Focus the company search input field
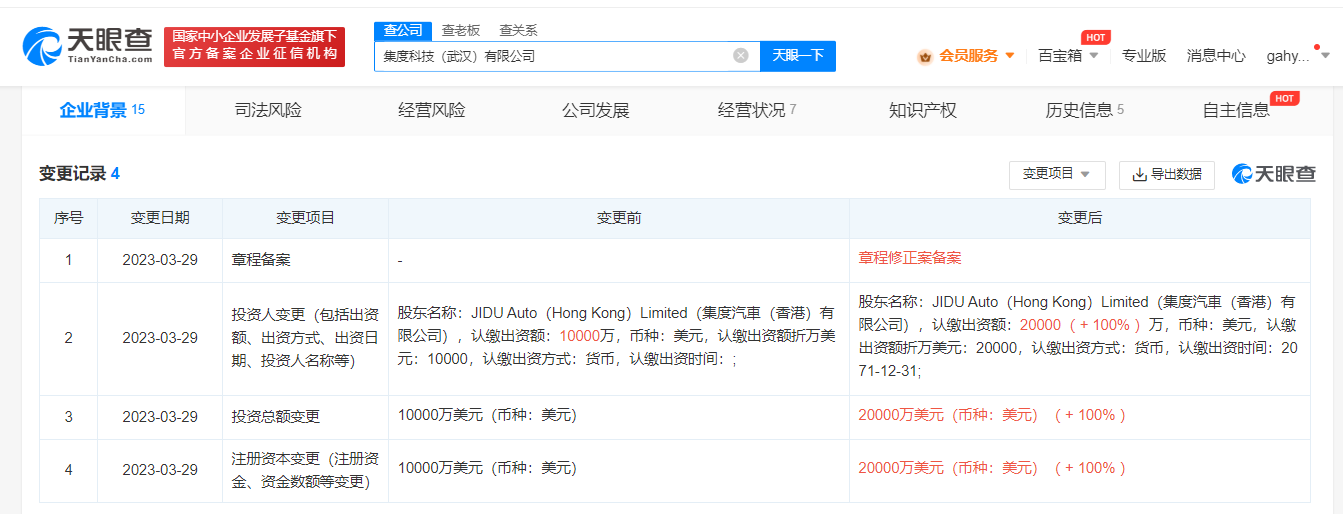 pos(567,56)
